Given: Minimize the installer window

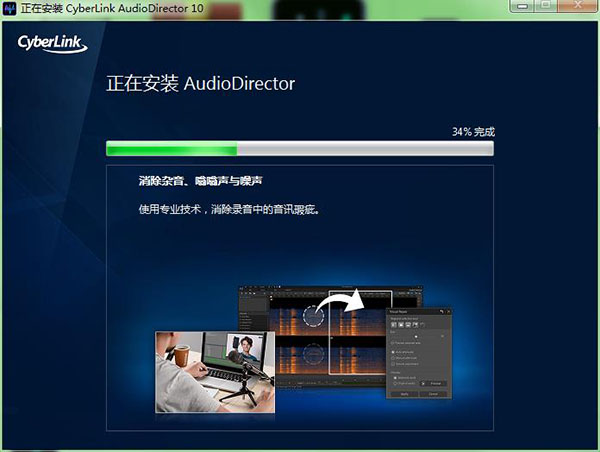Looking at the screenshot, I should tap(523, 6).
